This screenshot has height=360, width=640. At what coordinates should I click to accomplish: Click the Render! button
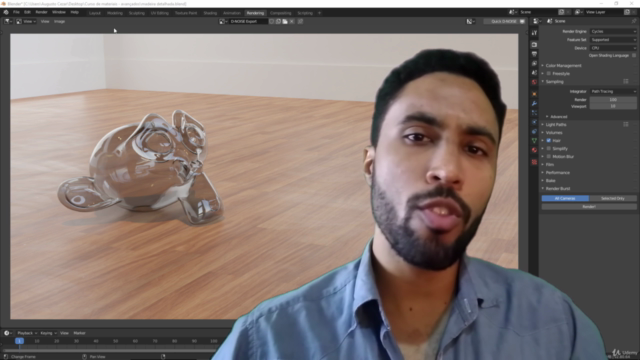coord(589,207)
